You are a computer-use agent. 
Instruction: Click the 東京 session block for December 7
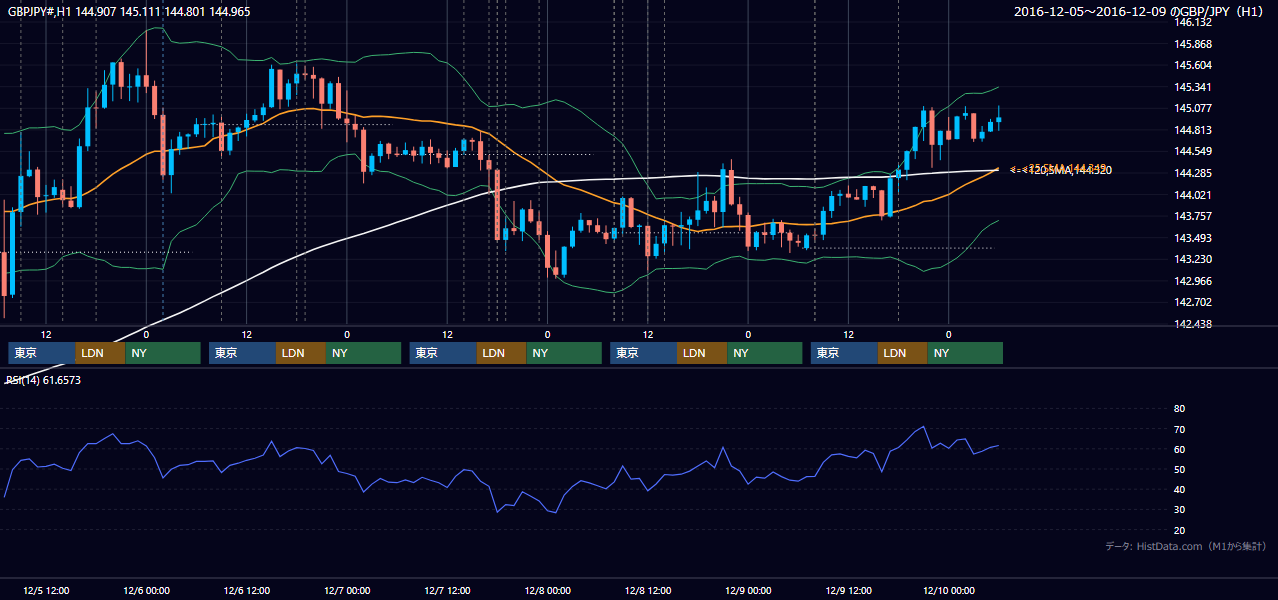[x=444, y=353]
